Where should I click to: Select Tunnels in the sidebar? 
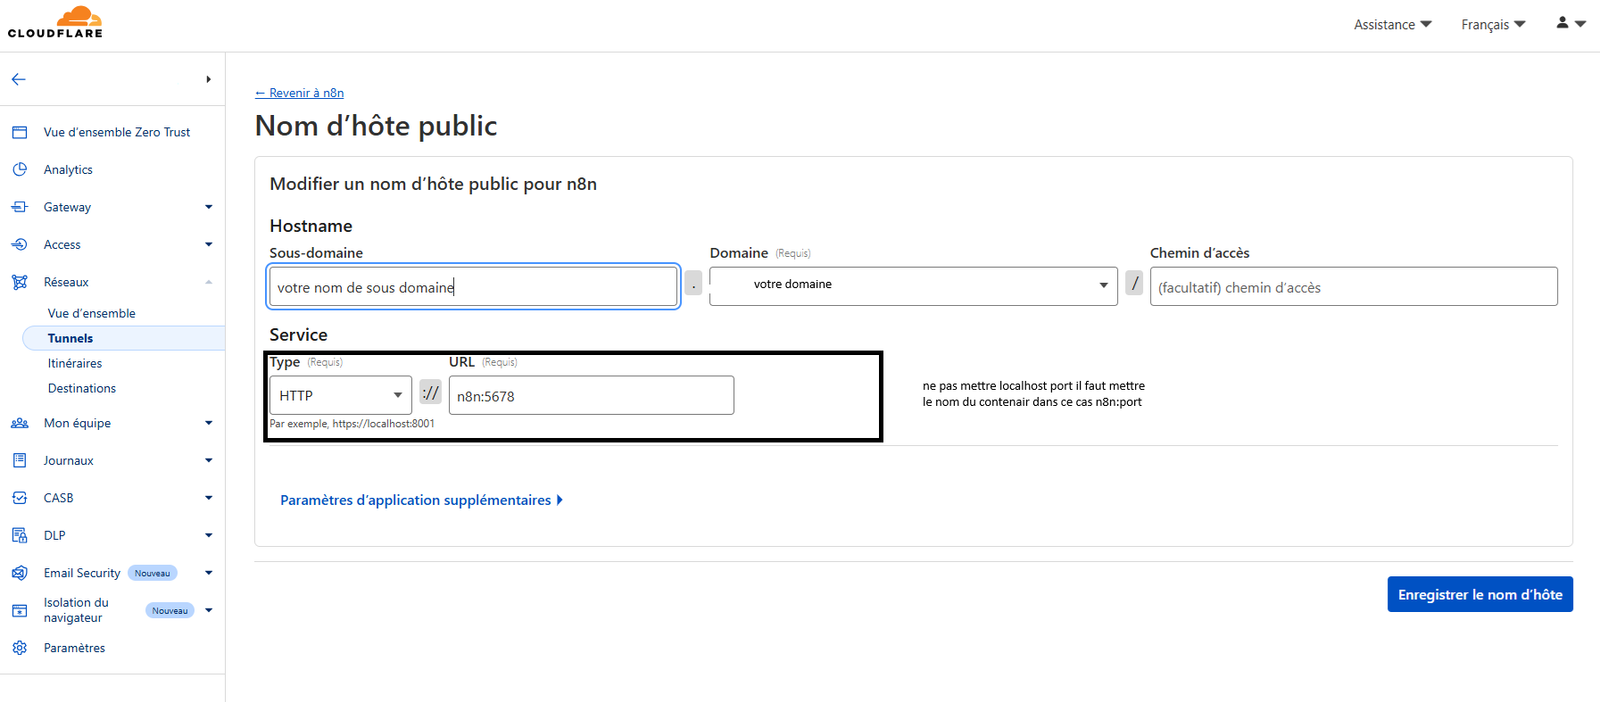click(x=70, y=338)
